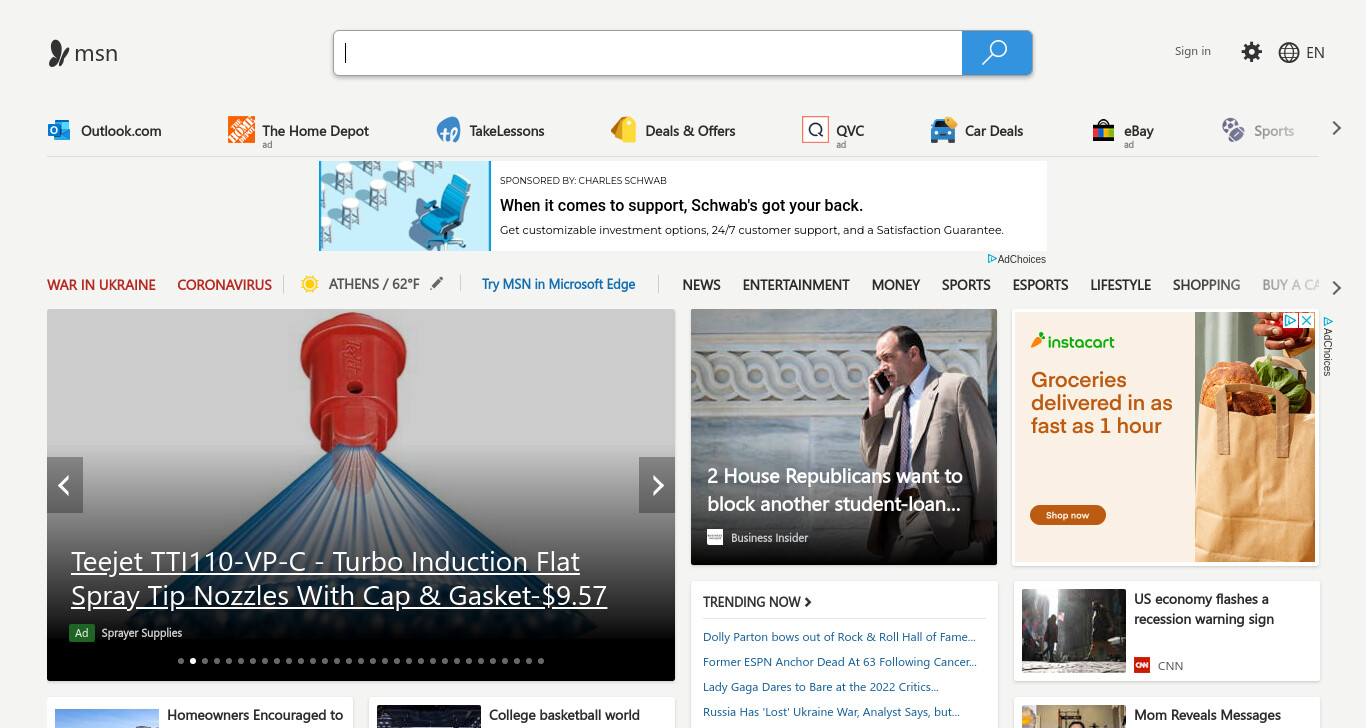This screenshot has height=728, width=1366.
Task: Open Outlook.com envelope icon
Action: (x=59, y=130)
